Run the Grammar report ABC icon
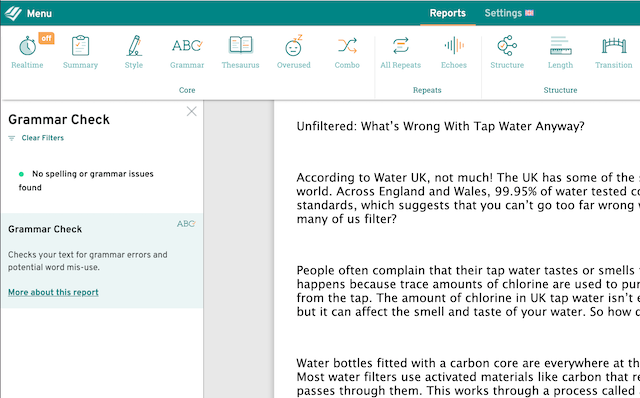This screenshot has height=398, width=640. (187, 45)
